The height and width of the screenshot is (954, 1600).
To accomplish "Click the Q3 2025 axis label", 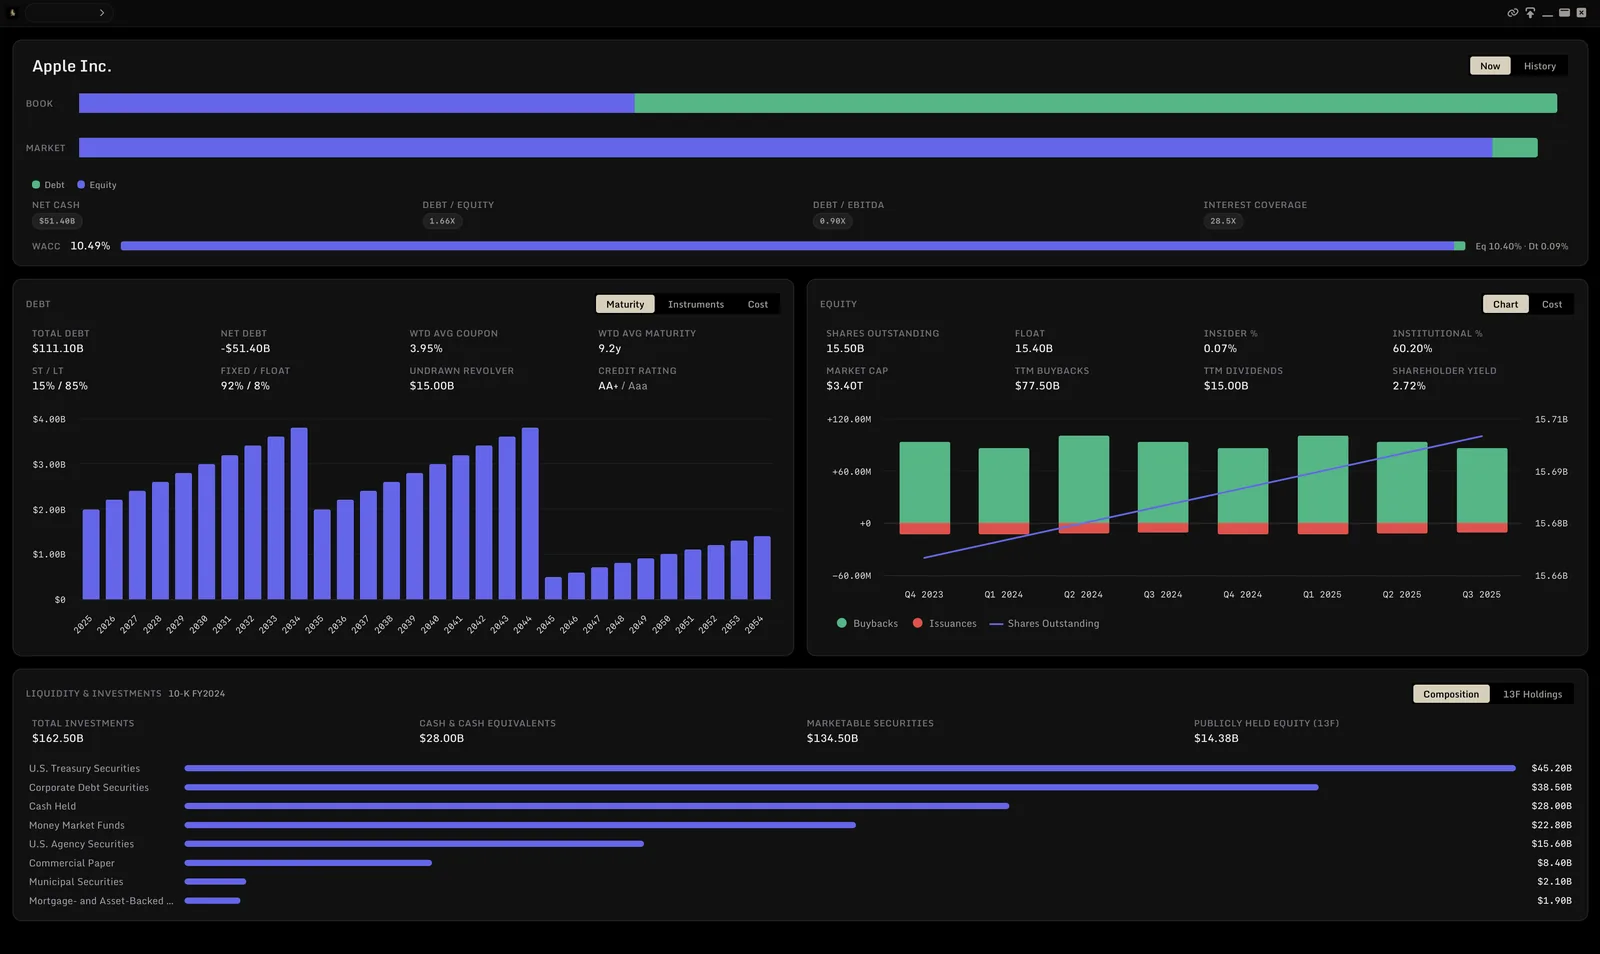I will [x=1482, y=595].
